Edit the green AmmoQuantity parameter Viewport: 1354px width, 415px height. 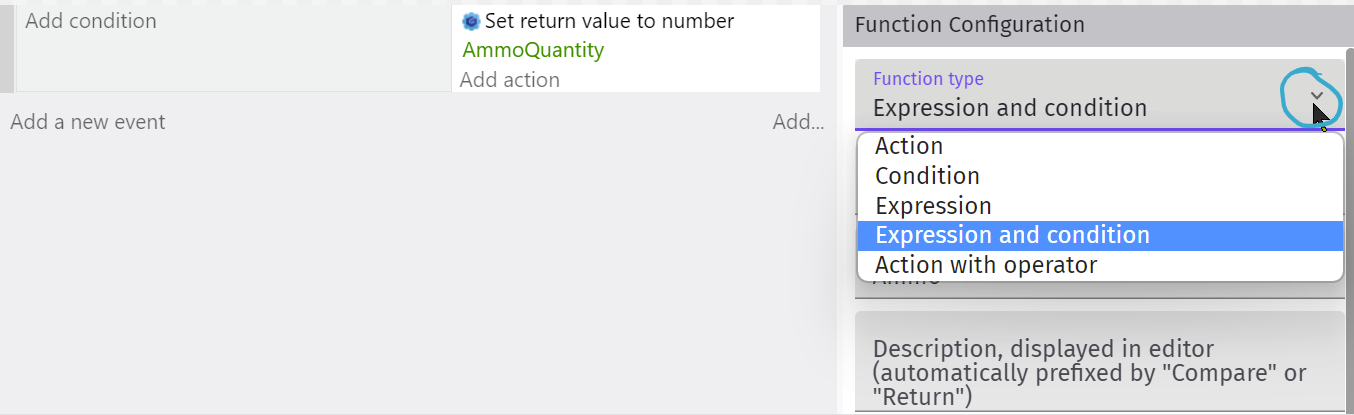click(533, 50)
